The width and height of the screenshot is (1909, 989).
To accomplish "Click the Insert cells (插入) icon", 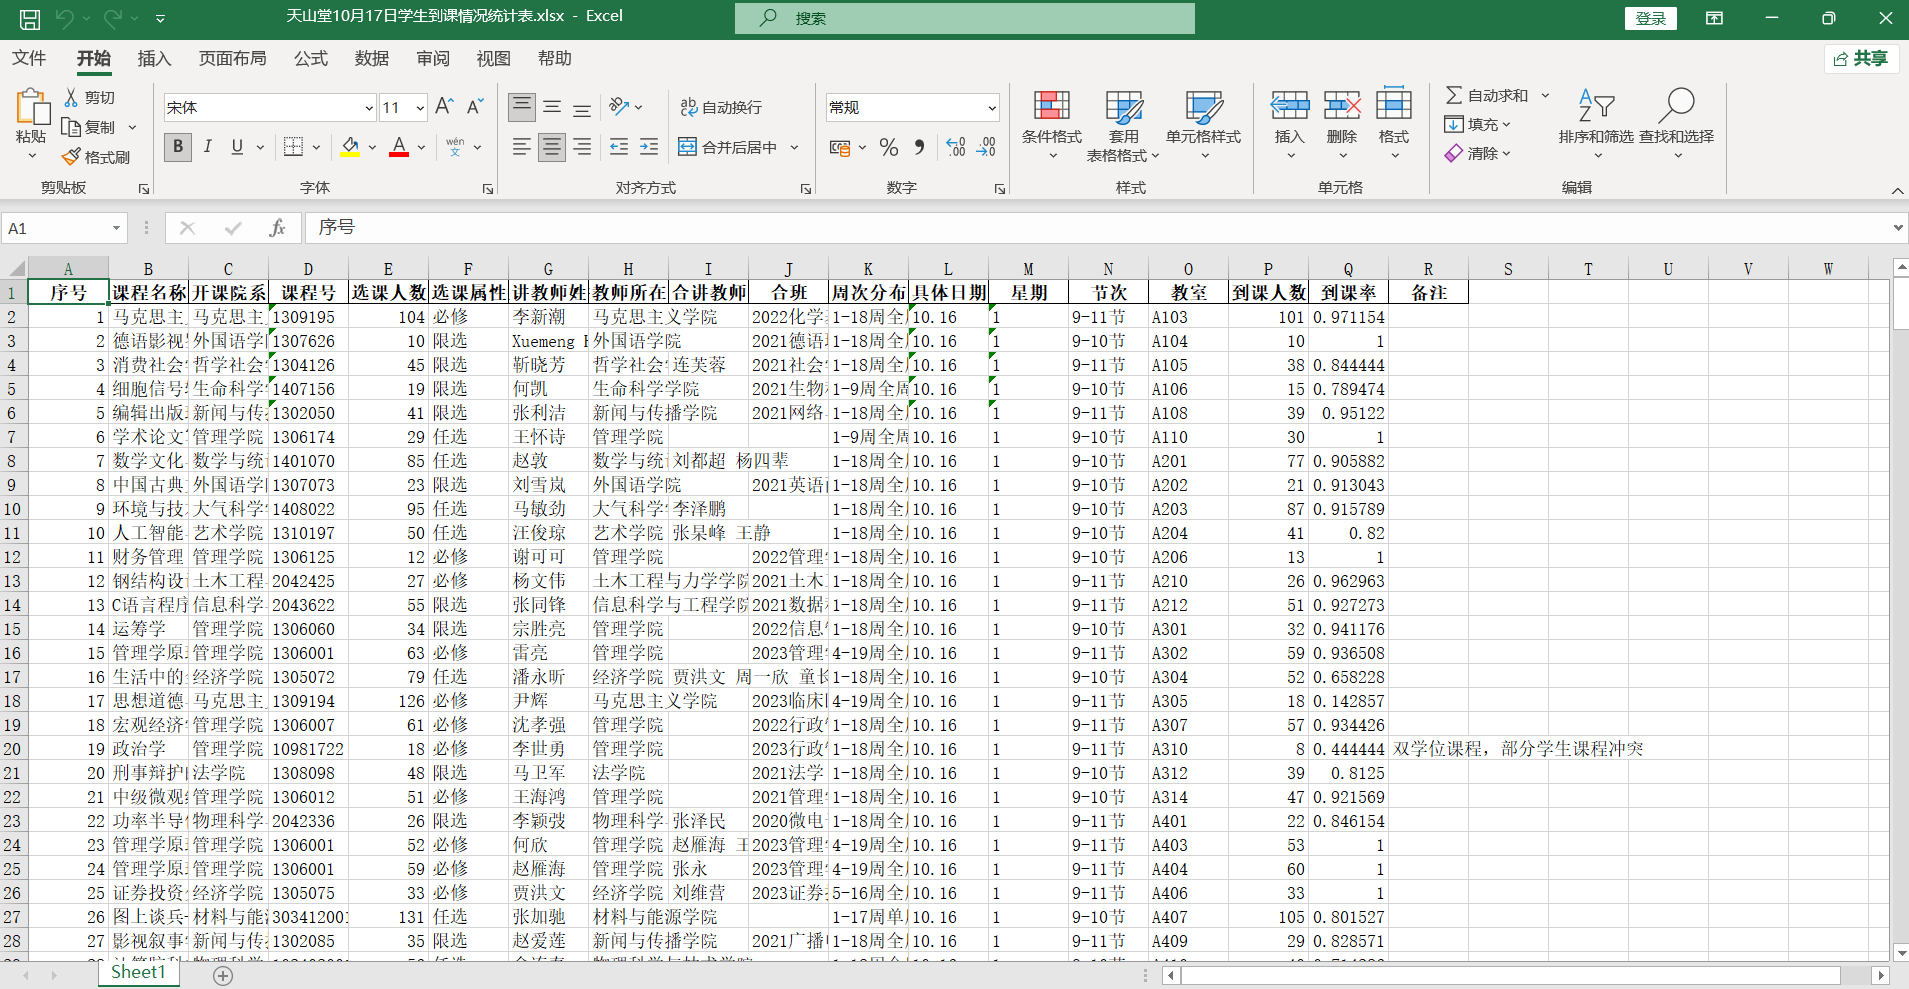I will 1290,105.
